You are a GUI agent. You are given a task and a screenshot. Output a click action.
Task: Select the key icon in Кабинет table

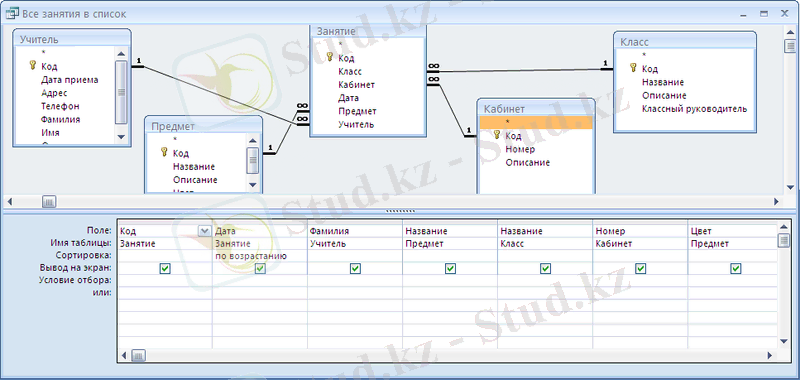[x=497, y=135]
